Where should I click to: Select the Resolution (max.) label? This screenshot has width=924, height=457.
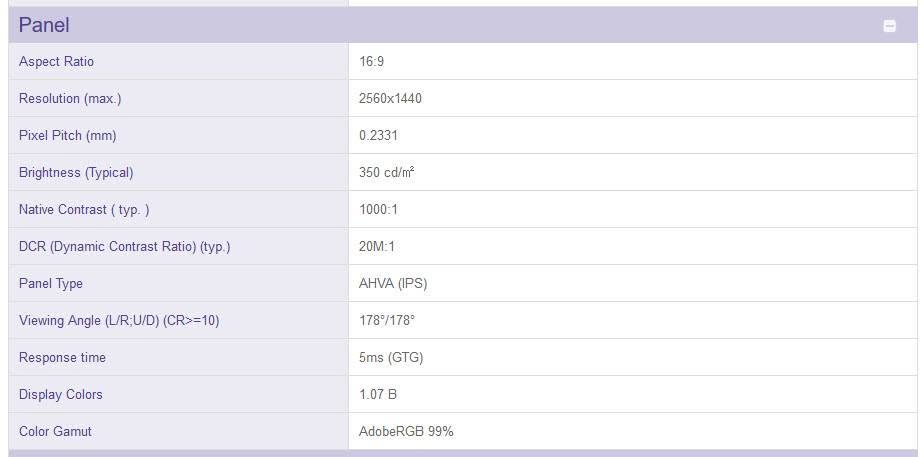point(70,98)
